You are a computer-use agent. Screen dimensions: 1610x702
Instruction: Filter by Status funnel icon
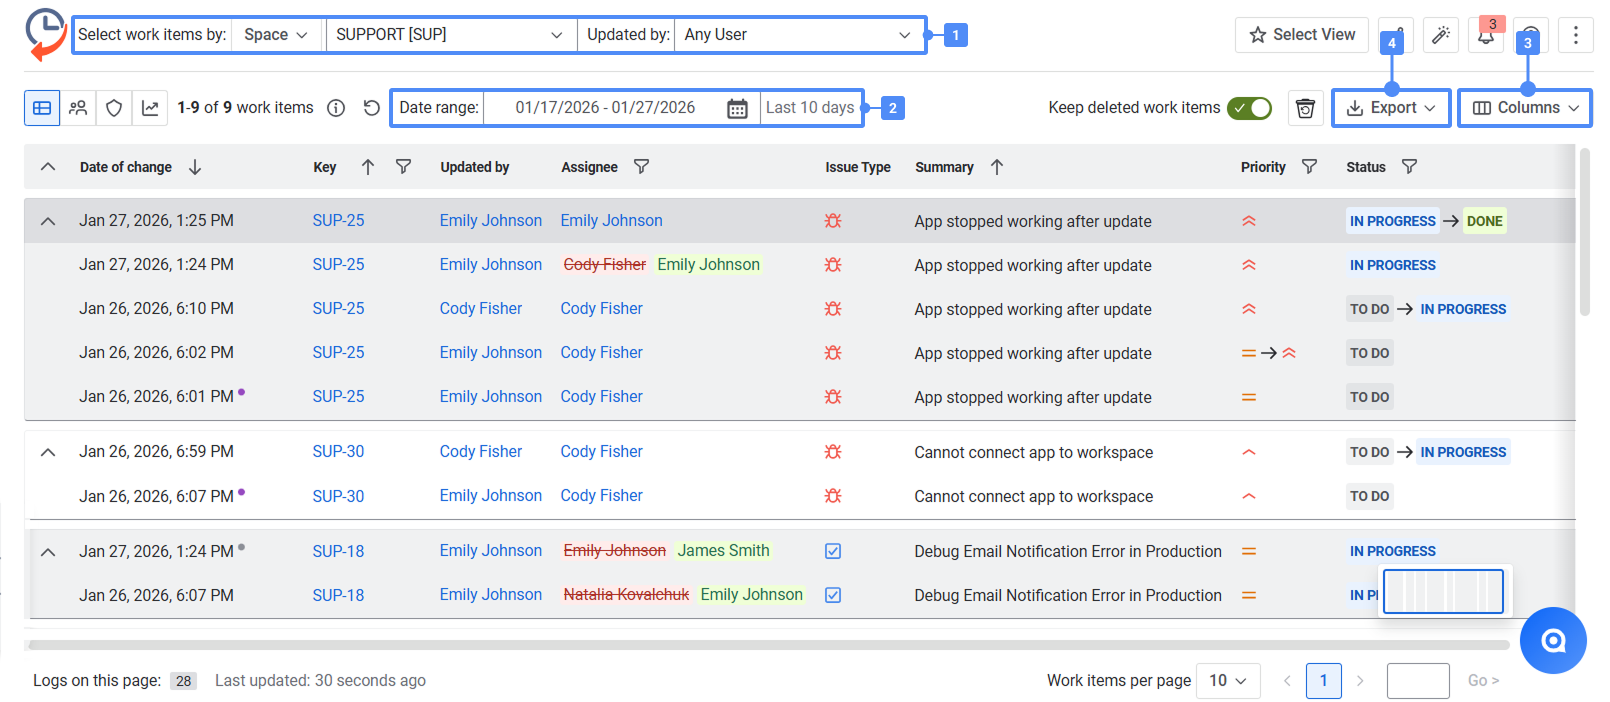coord(1409,167)
